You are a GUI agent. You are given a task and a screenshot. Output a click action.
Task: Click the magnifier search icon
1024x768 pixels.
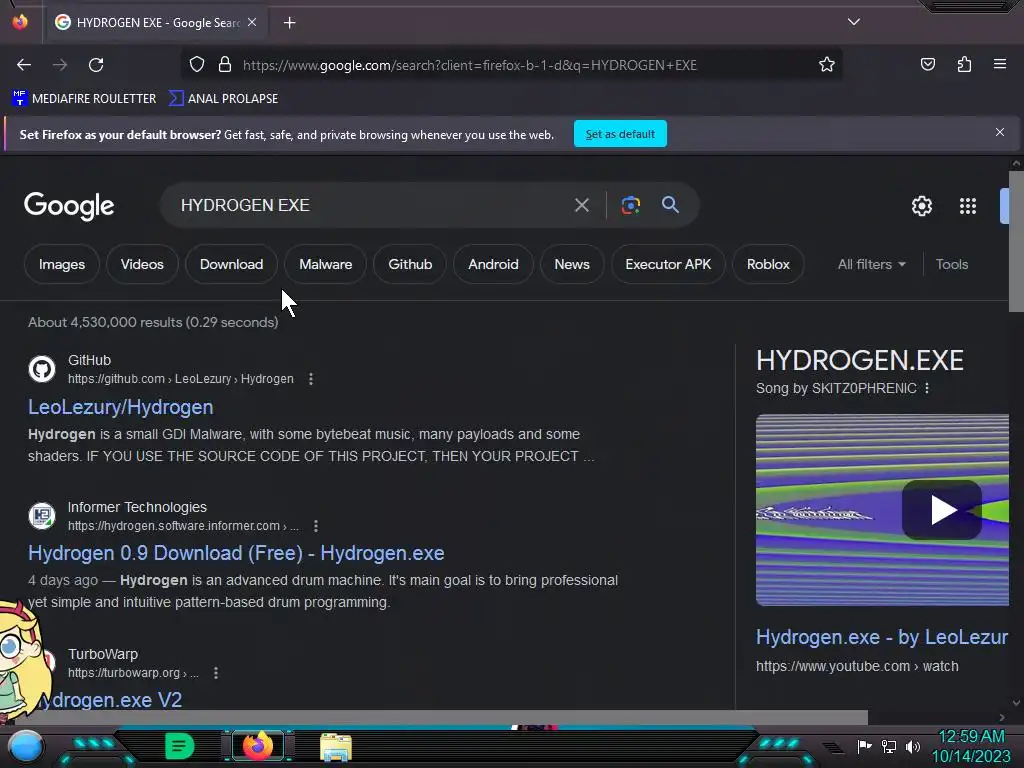(670, 204)
